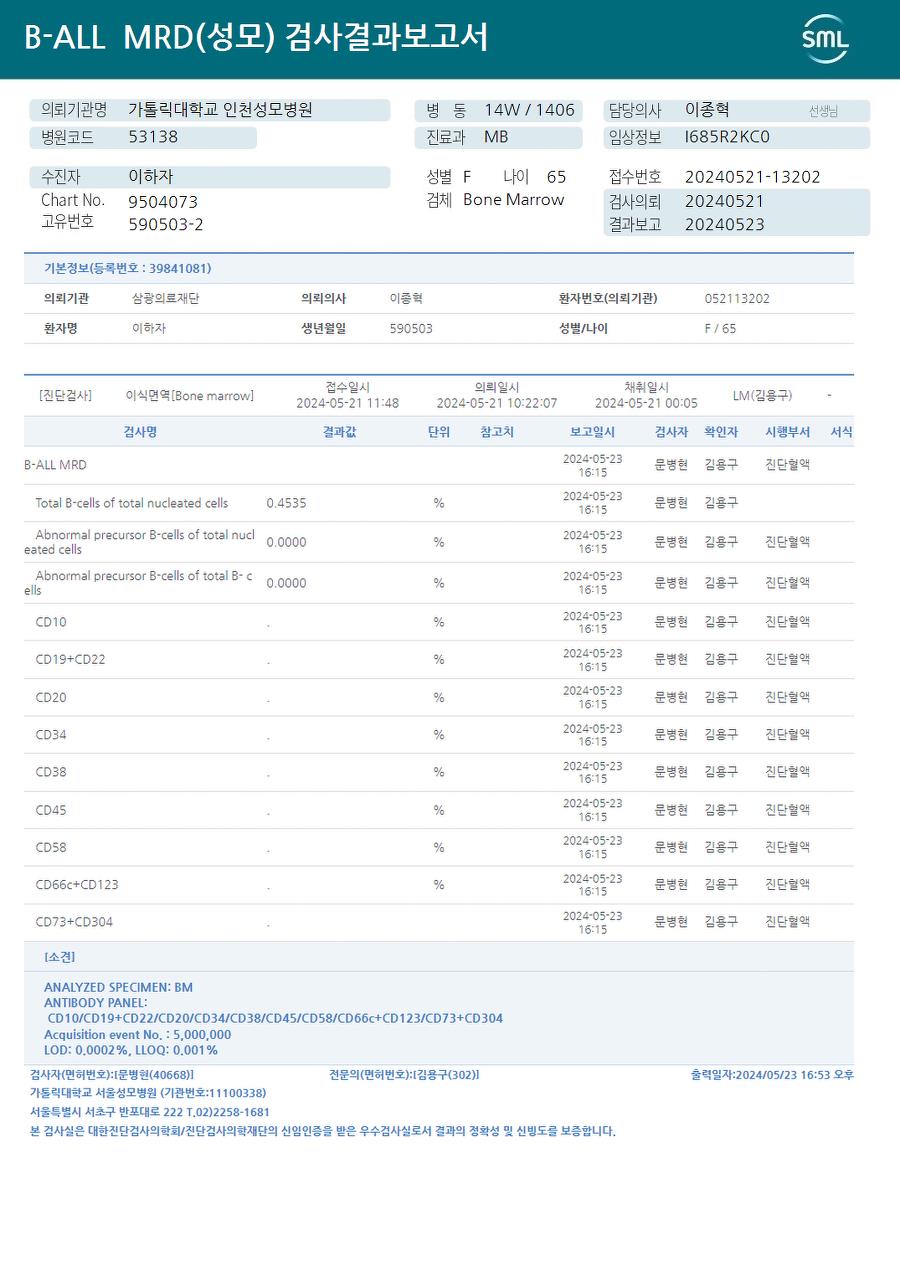Click the 담당의사 field showing 이종혁
900x1271 pixels.
(x=707, y=110)
